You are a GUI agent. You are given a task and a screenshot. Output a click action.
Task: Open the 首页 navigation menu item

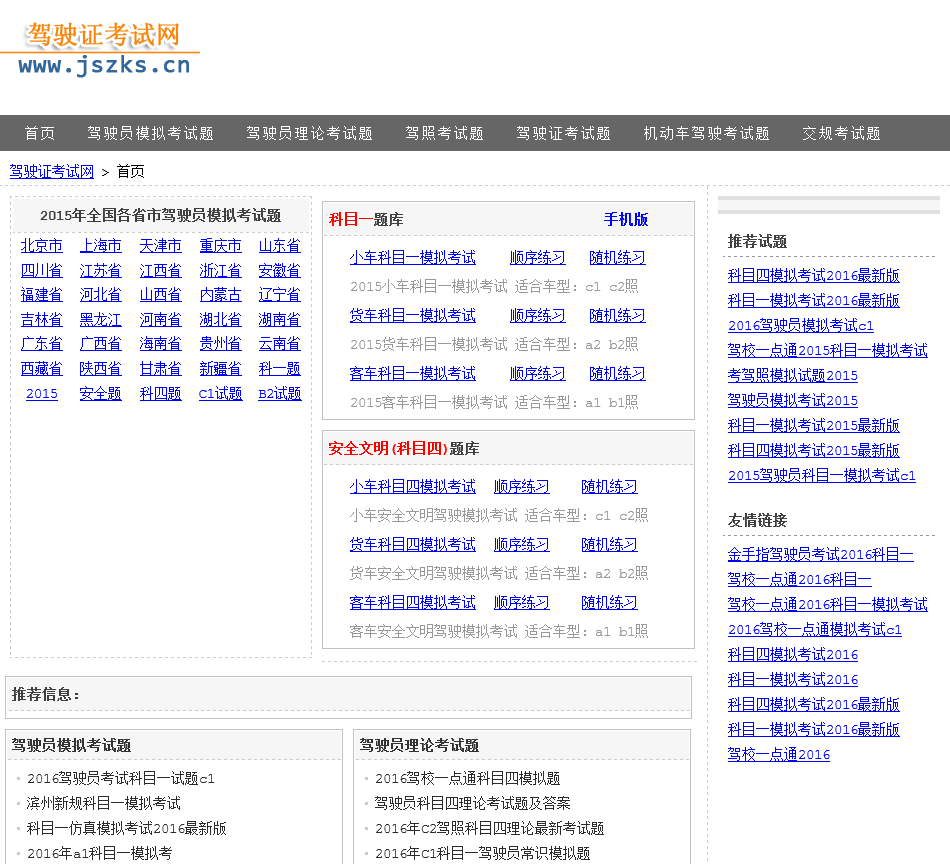click(40, 133)
